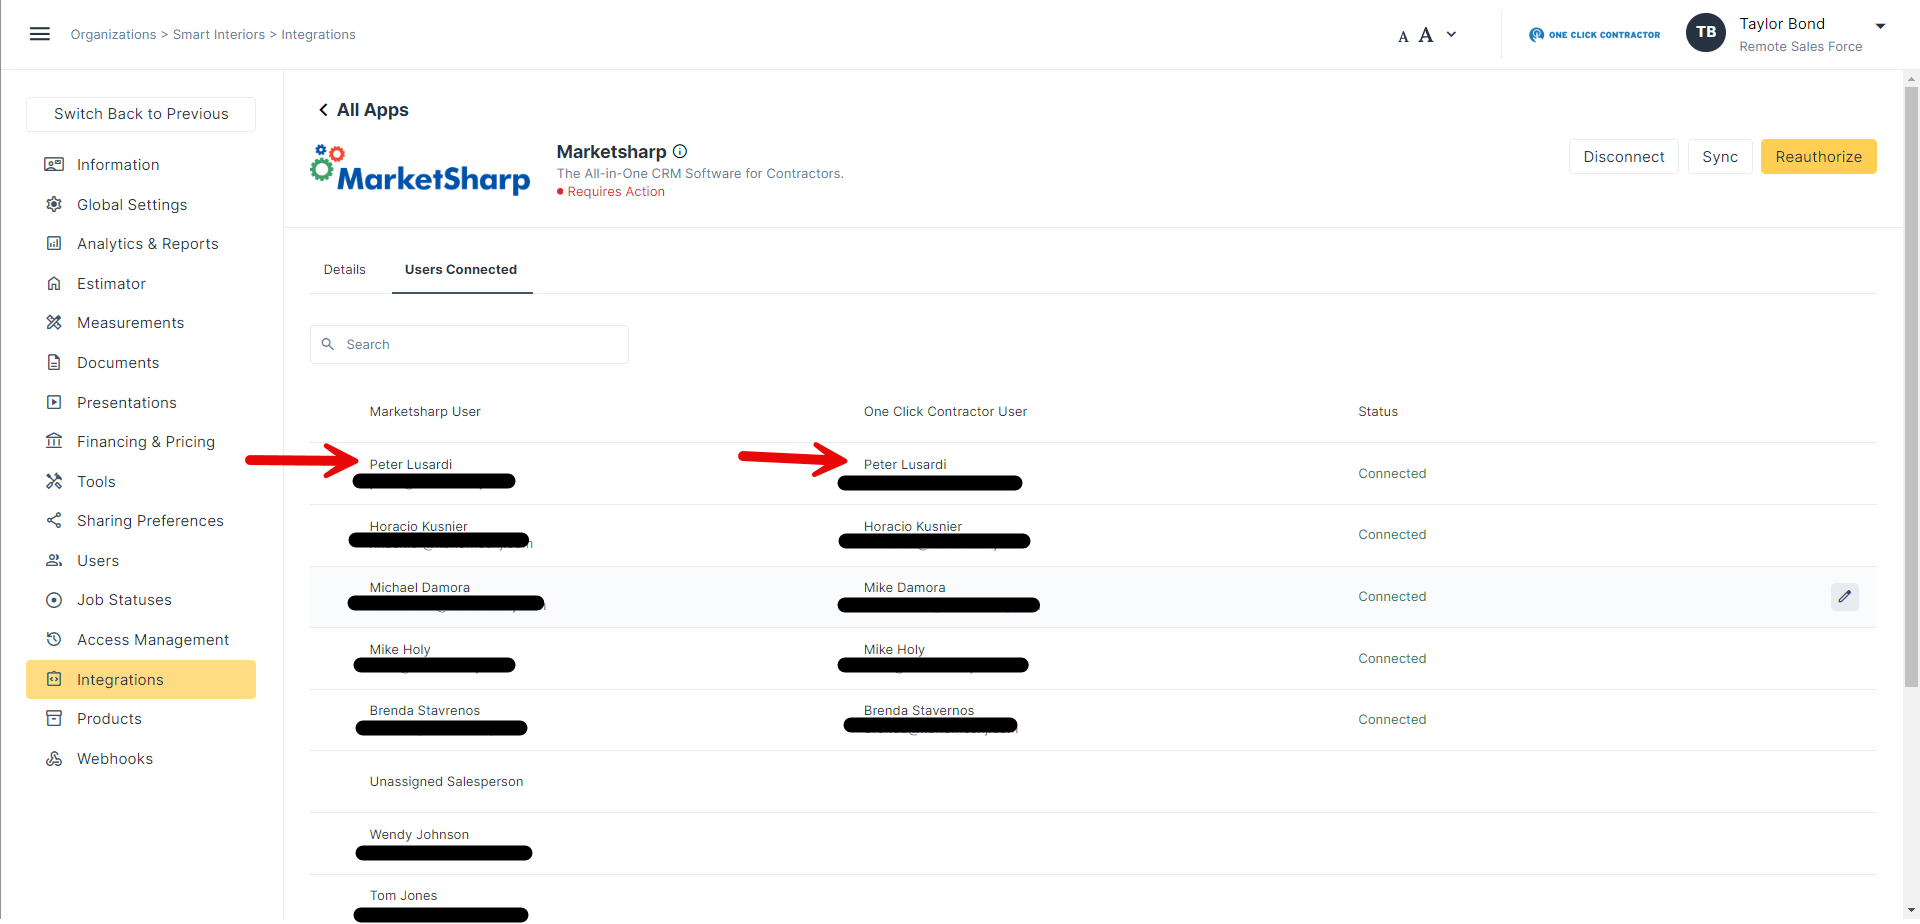Click the Peter Lusardi Marketsharp user name
Screen dimensions: 1920x924
click(x=411, y=464)
